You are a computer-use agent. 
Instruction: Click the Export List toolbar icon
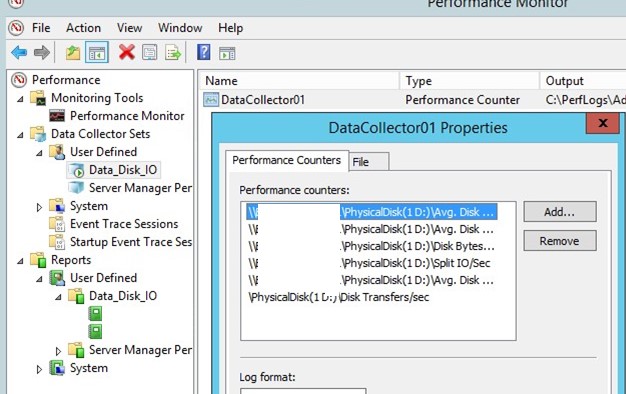tap(173, 53)
